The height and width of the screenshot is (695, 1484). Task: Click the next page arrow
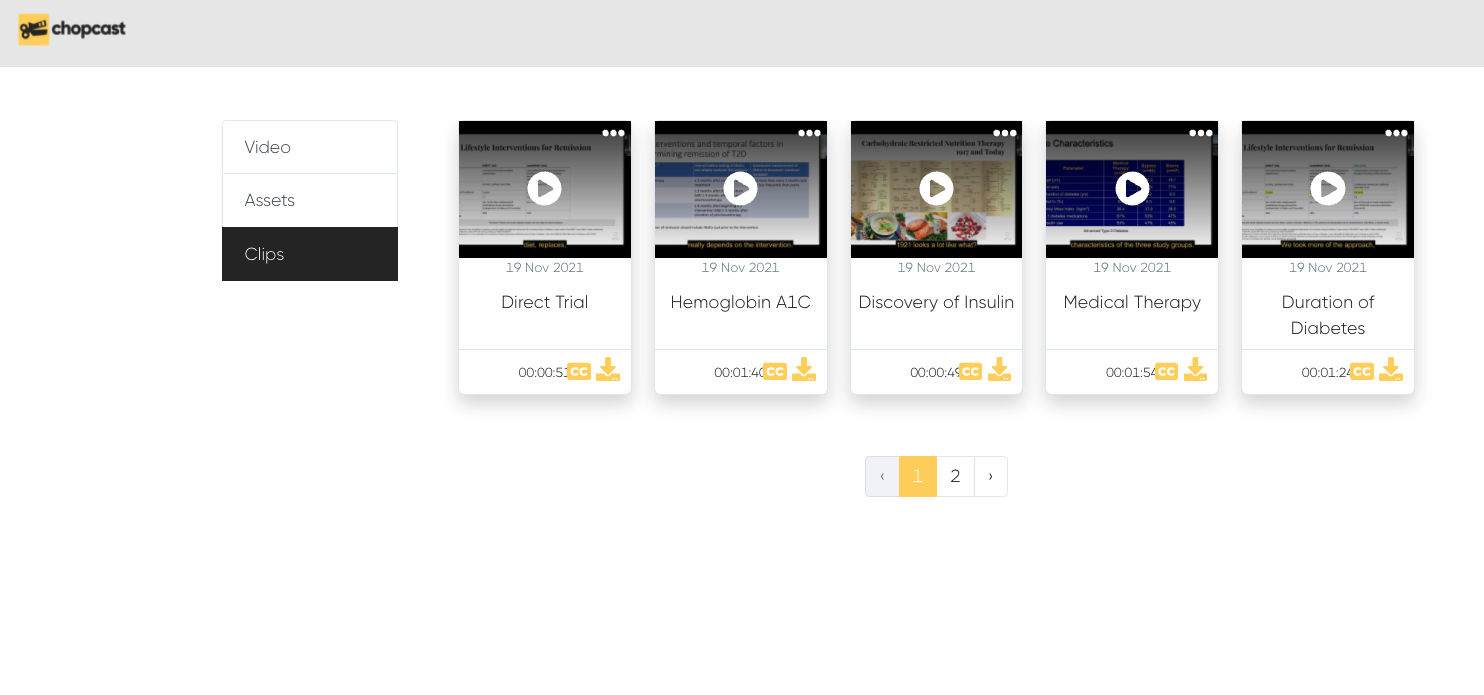pyautogui.click(x=990, y=476)
